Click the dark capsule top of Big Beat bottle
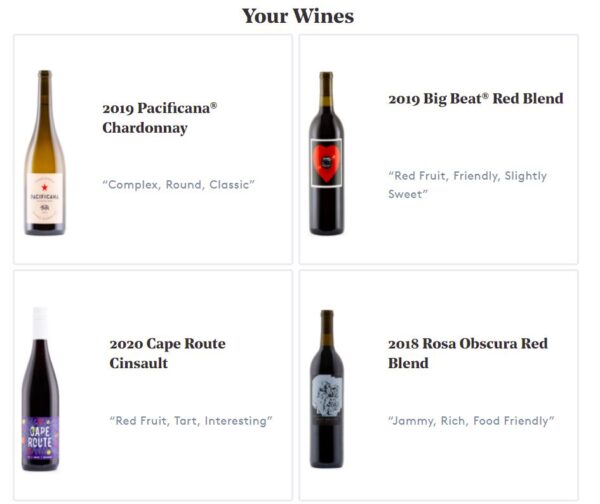600x504 pixels. point(326,82)
